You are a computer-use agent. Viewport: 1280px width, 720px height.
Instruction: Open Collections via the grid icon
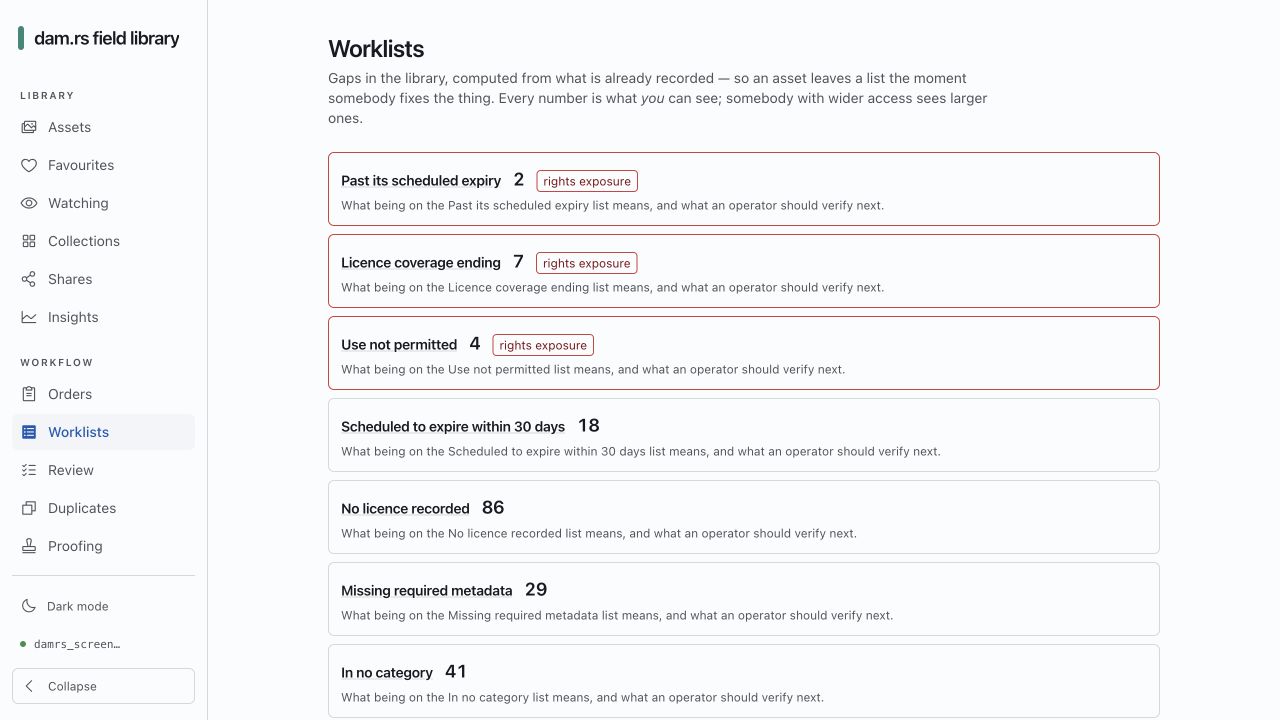coord(29,241)
